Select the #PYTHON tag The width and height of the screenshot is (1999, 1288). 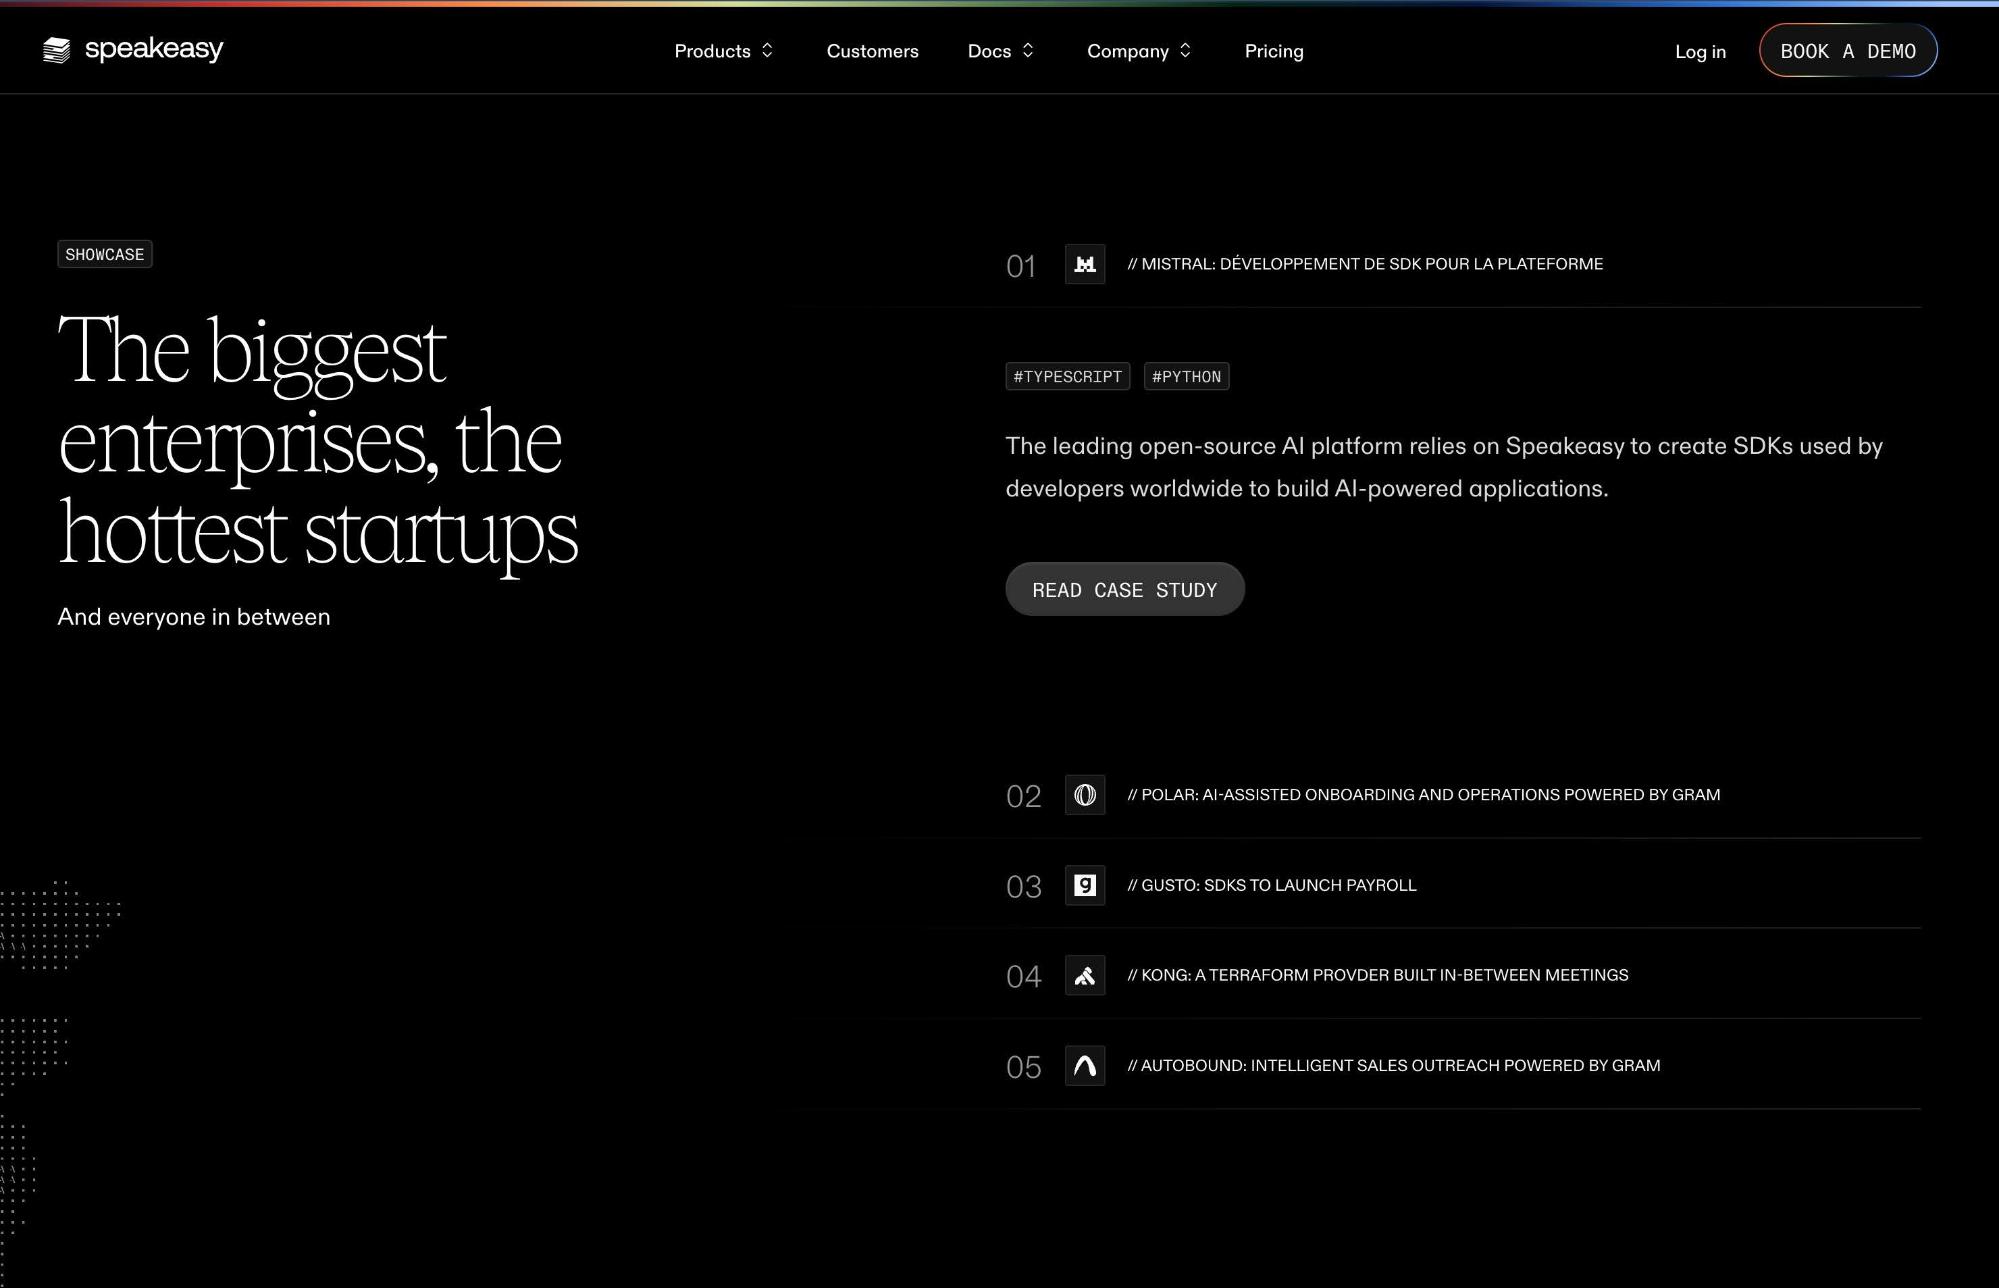pos(1186,377)
